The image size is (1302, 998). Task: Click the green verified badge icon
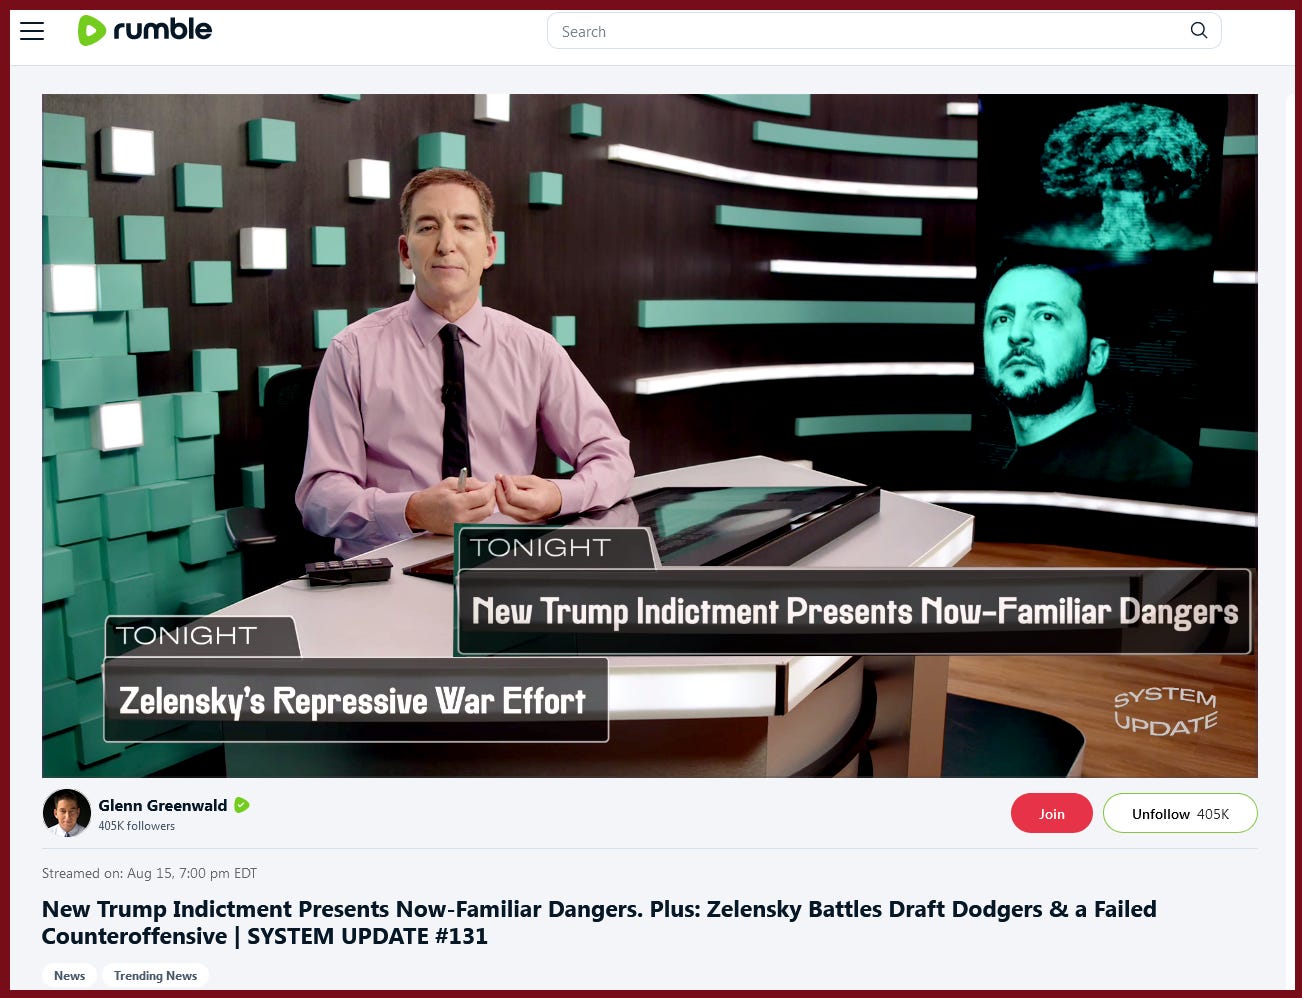(x=242, y=805)
